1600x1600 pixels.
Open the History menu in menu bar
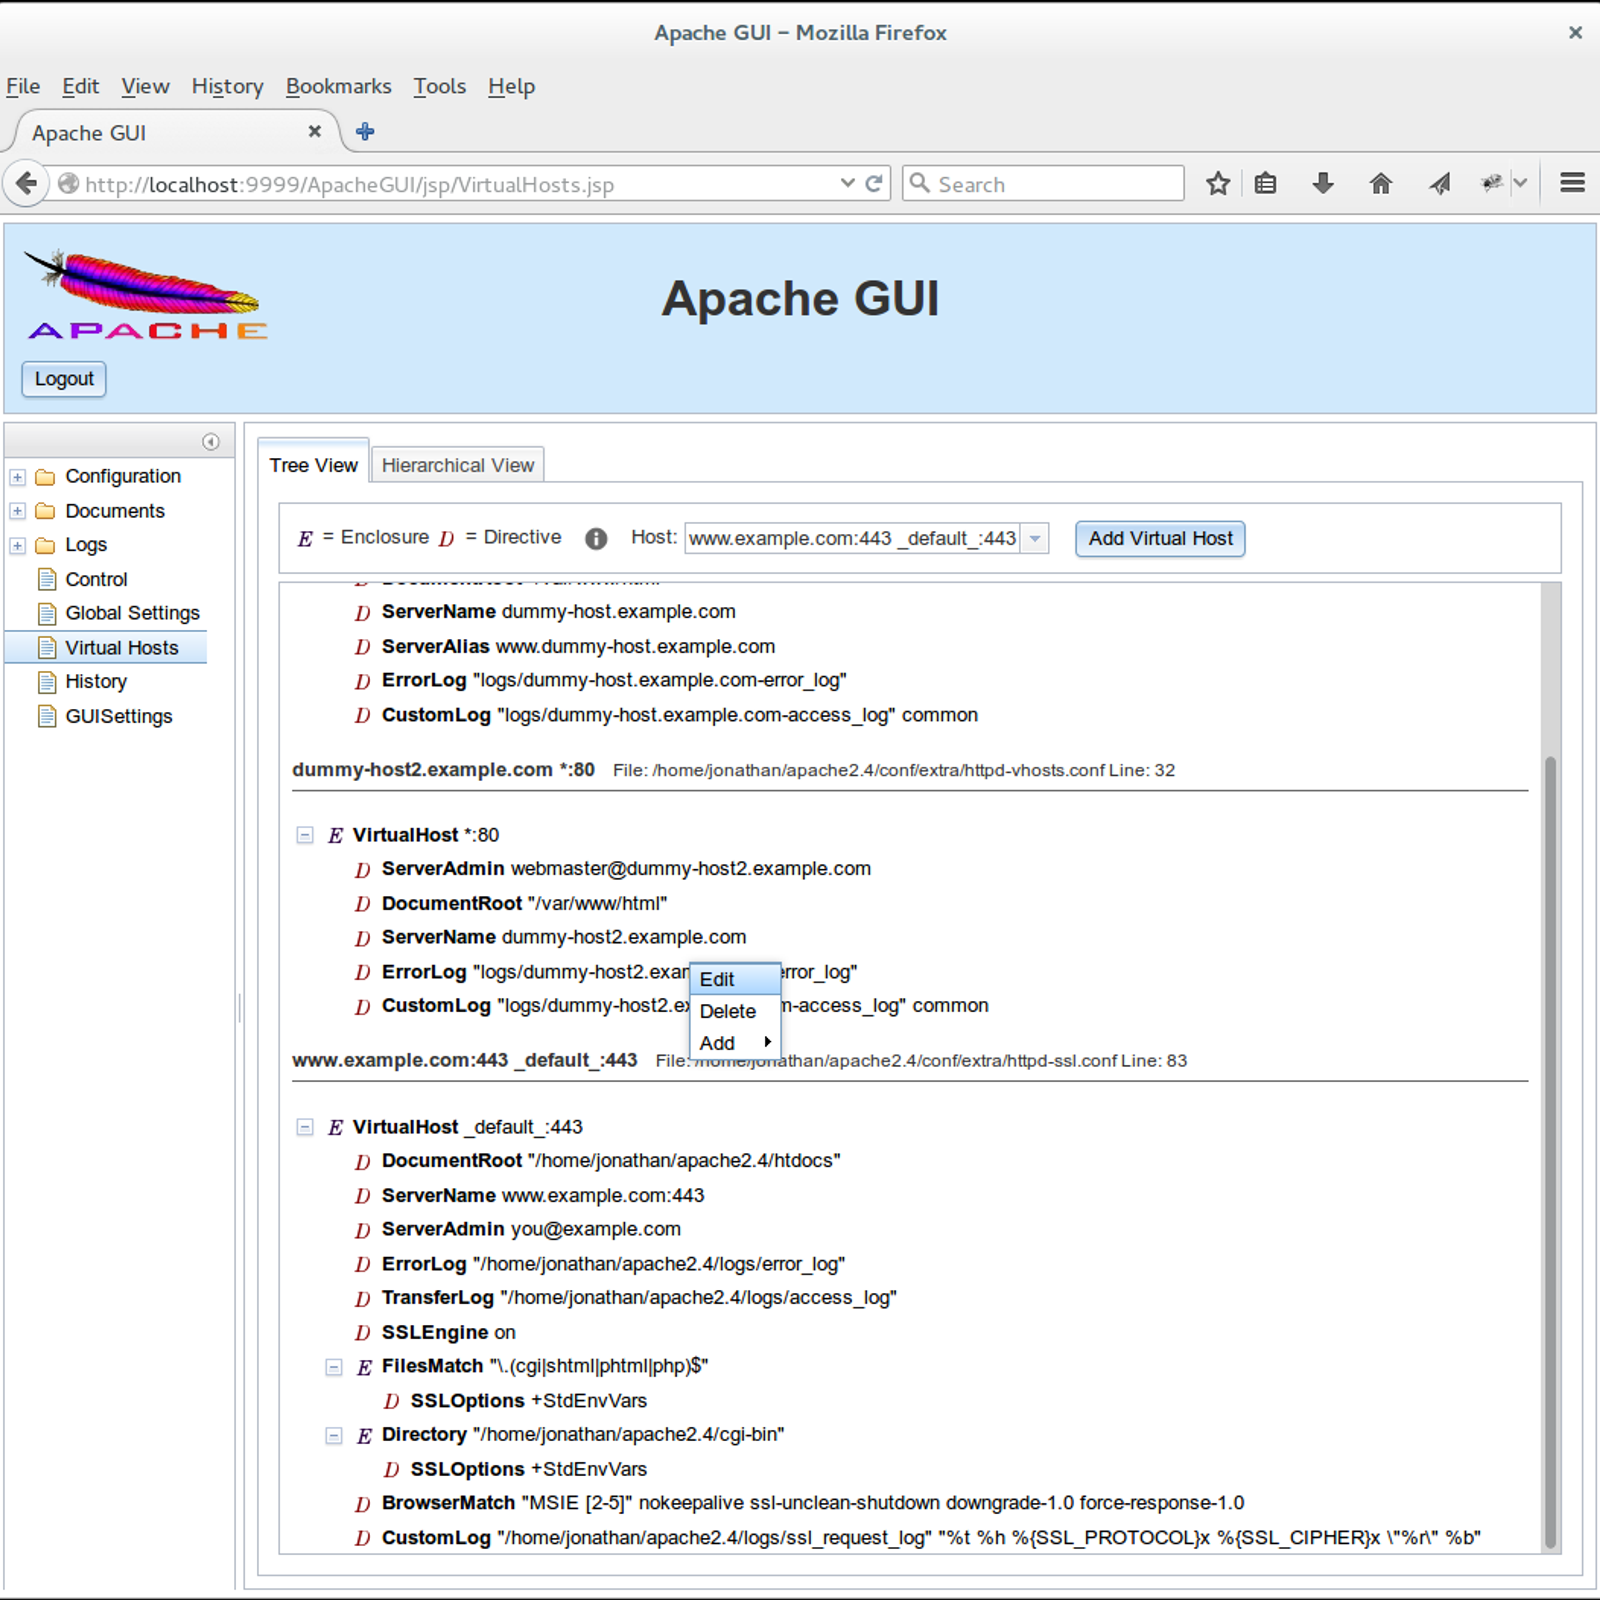tap(227, 86)
